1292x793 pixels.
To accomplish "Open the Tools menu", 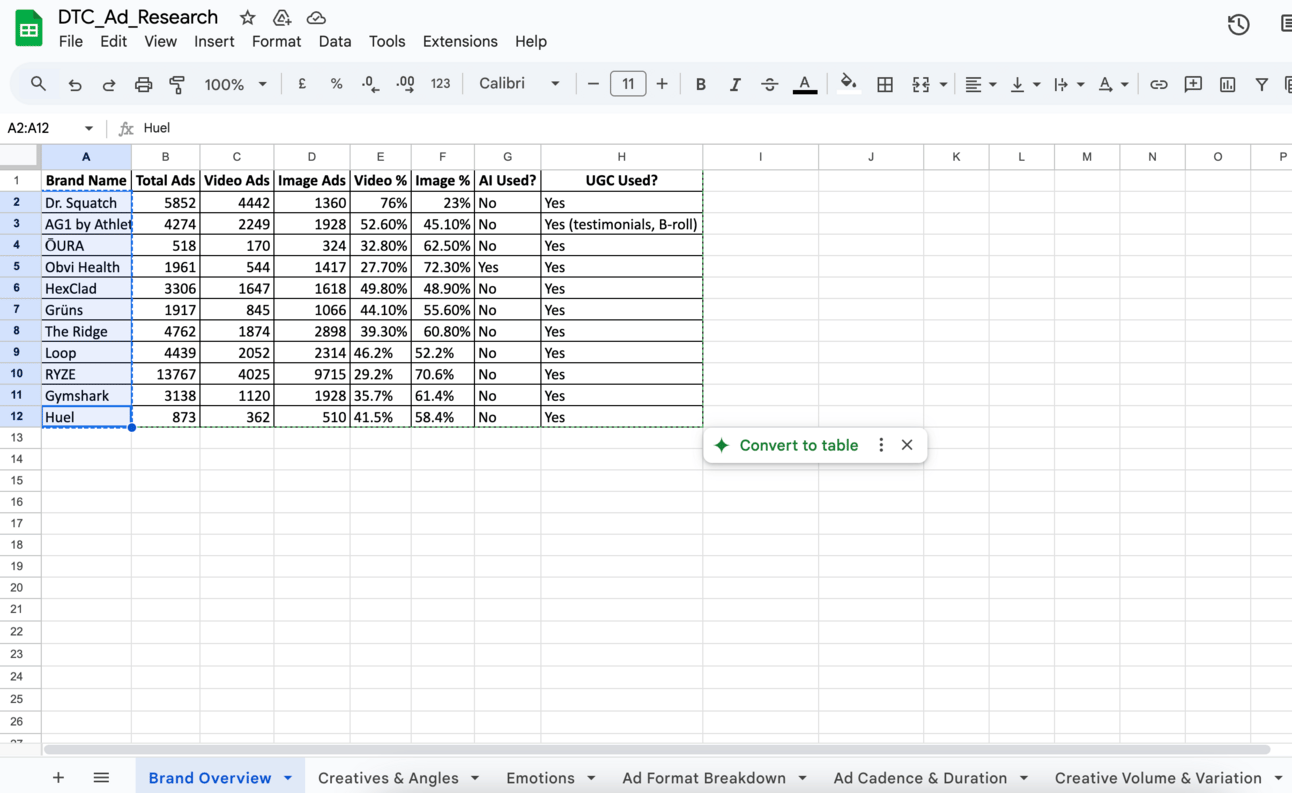I will [x=387, y=41].
